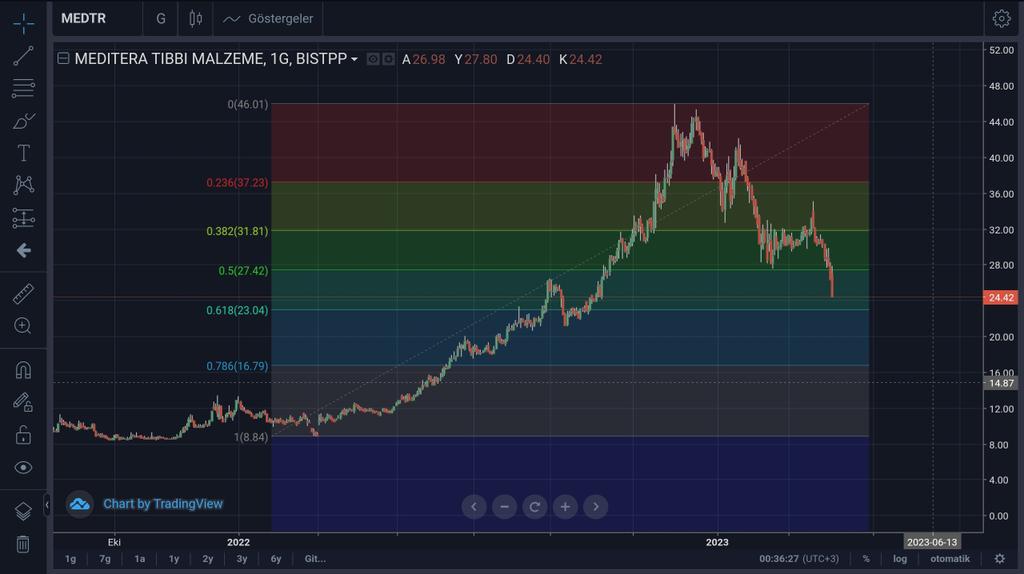Select the crosshair cursor tool

(24, 24)
